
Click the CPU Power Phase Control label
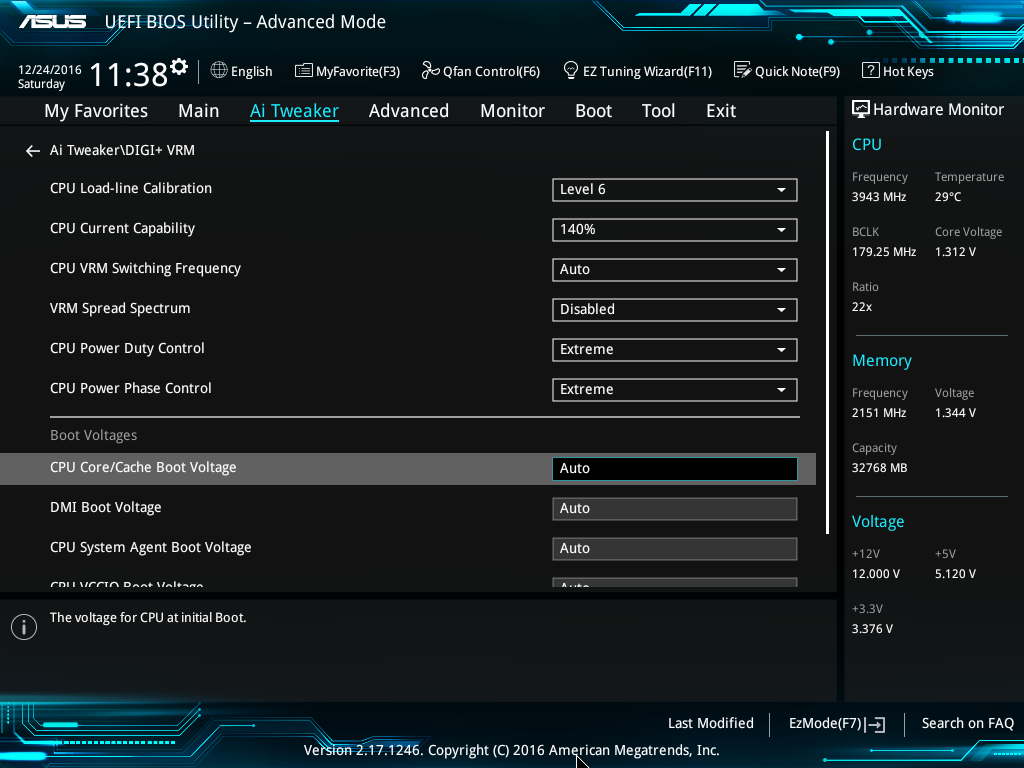click(x=131, y=388)
